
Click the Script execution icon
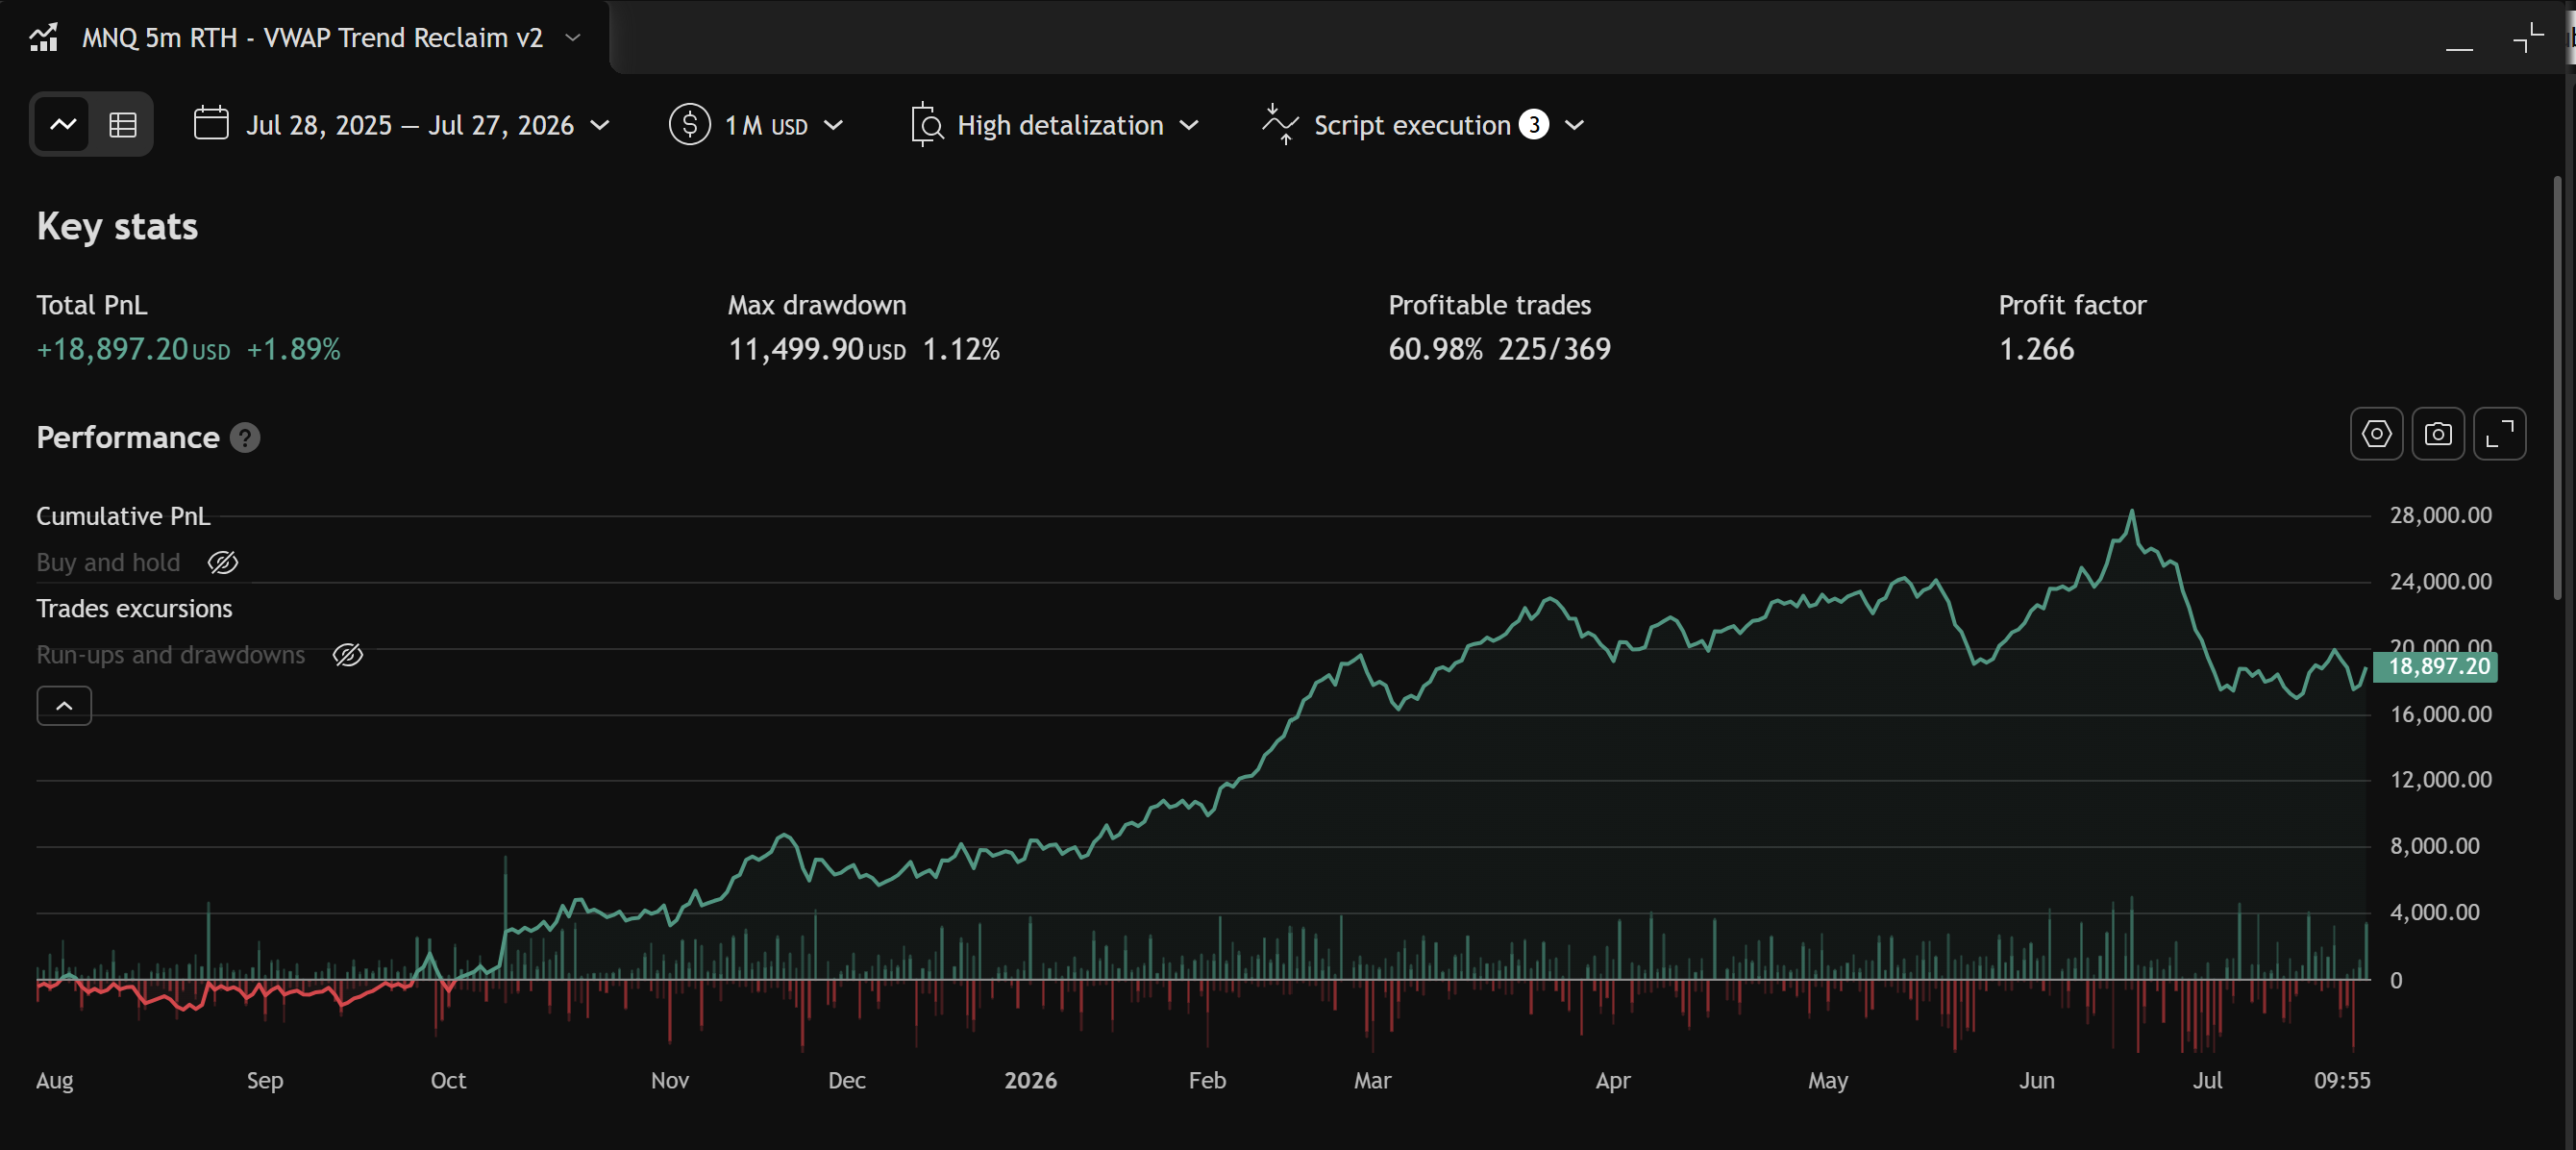point(1280,125)
